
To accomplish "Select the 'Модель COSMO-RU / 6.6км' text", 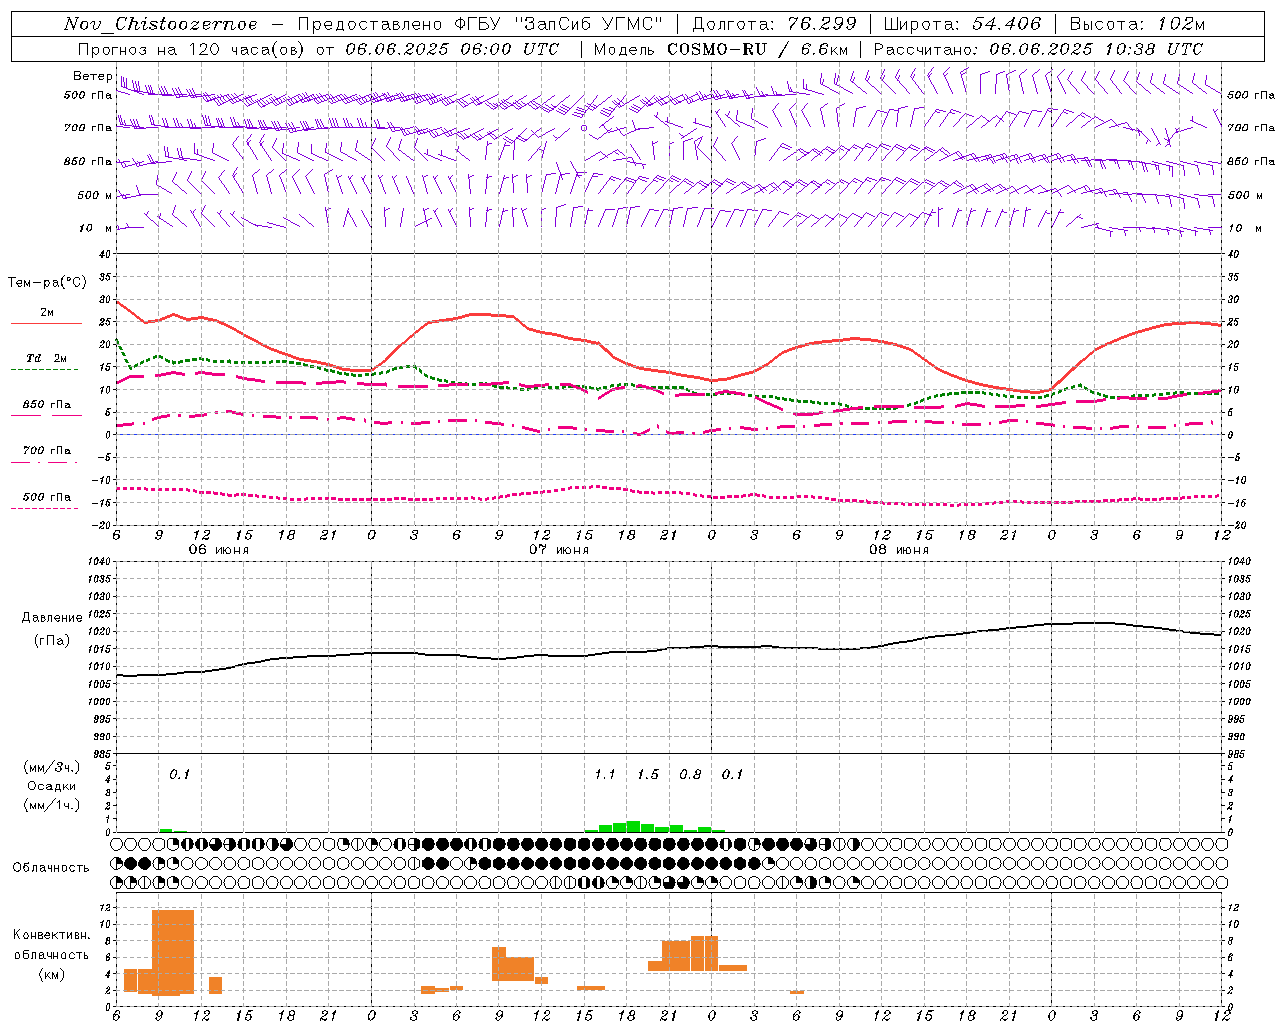I will pos(720,49).
